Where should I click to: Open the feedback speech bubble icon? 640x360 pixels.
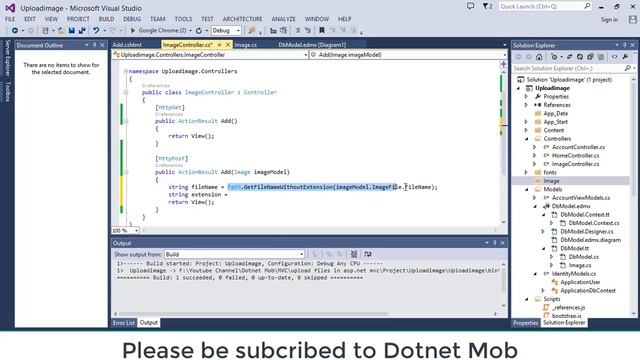[471, 6]
